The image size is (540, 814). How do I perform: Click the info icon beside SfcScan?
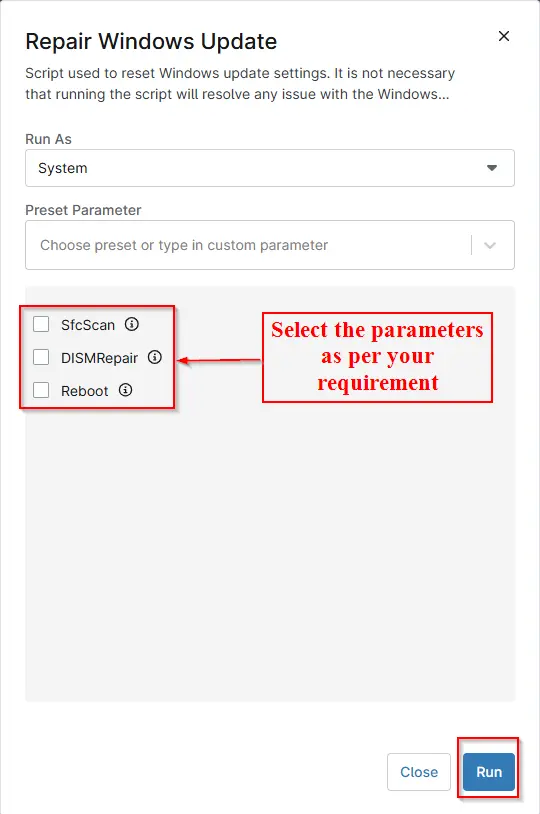point(132,324)
